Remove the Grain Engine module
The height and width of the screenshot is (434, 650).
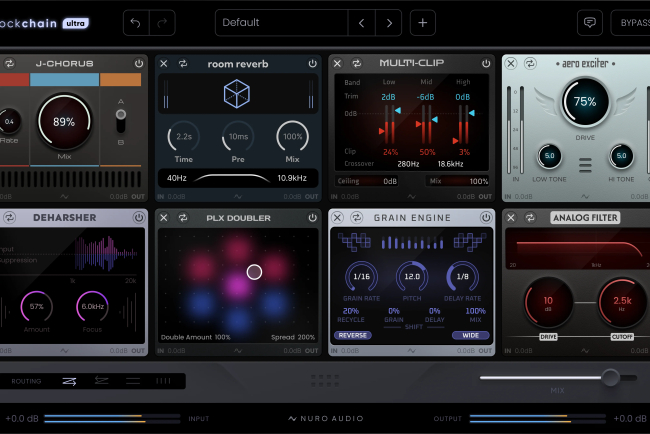(337, 218)
